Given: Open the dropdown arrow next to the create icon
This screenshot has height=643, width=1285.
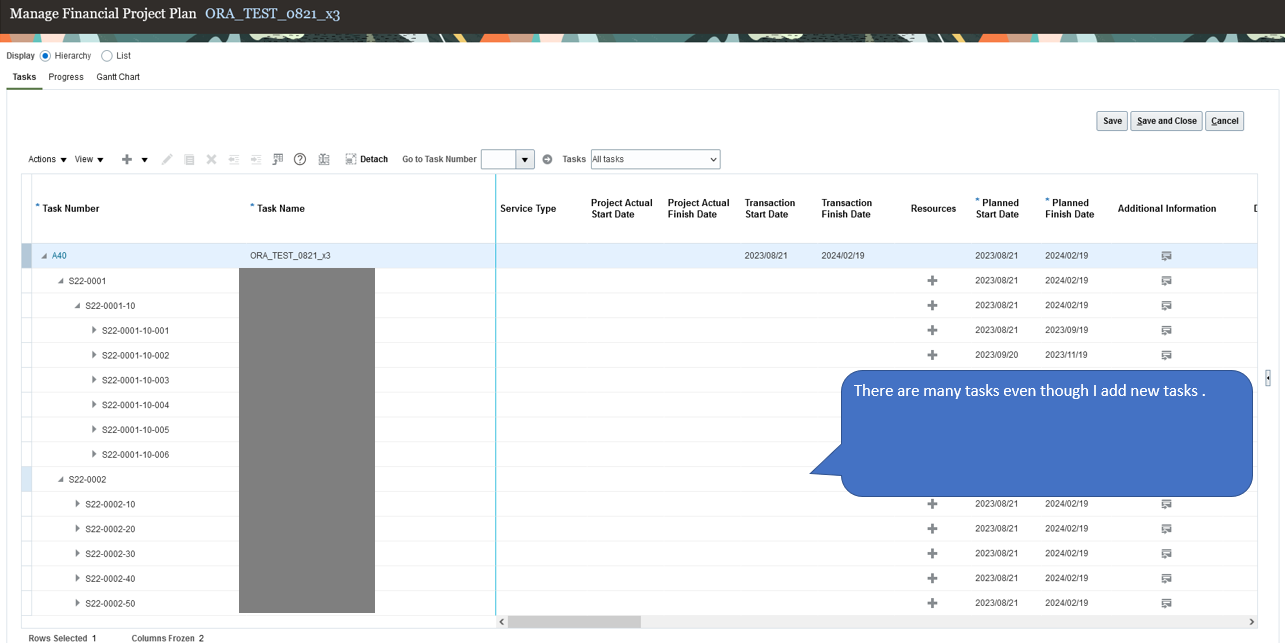Looking at the screenshot, I should [x=145, y=160].
